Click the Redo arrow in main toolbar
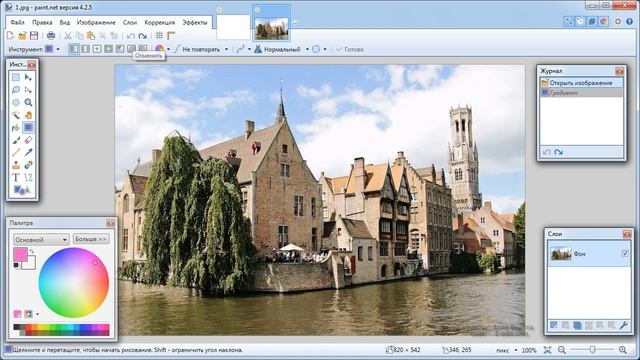 (x=142, y=36)
